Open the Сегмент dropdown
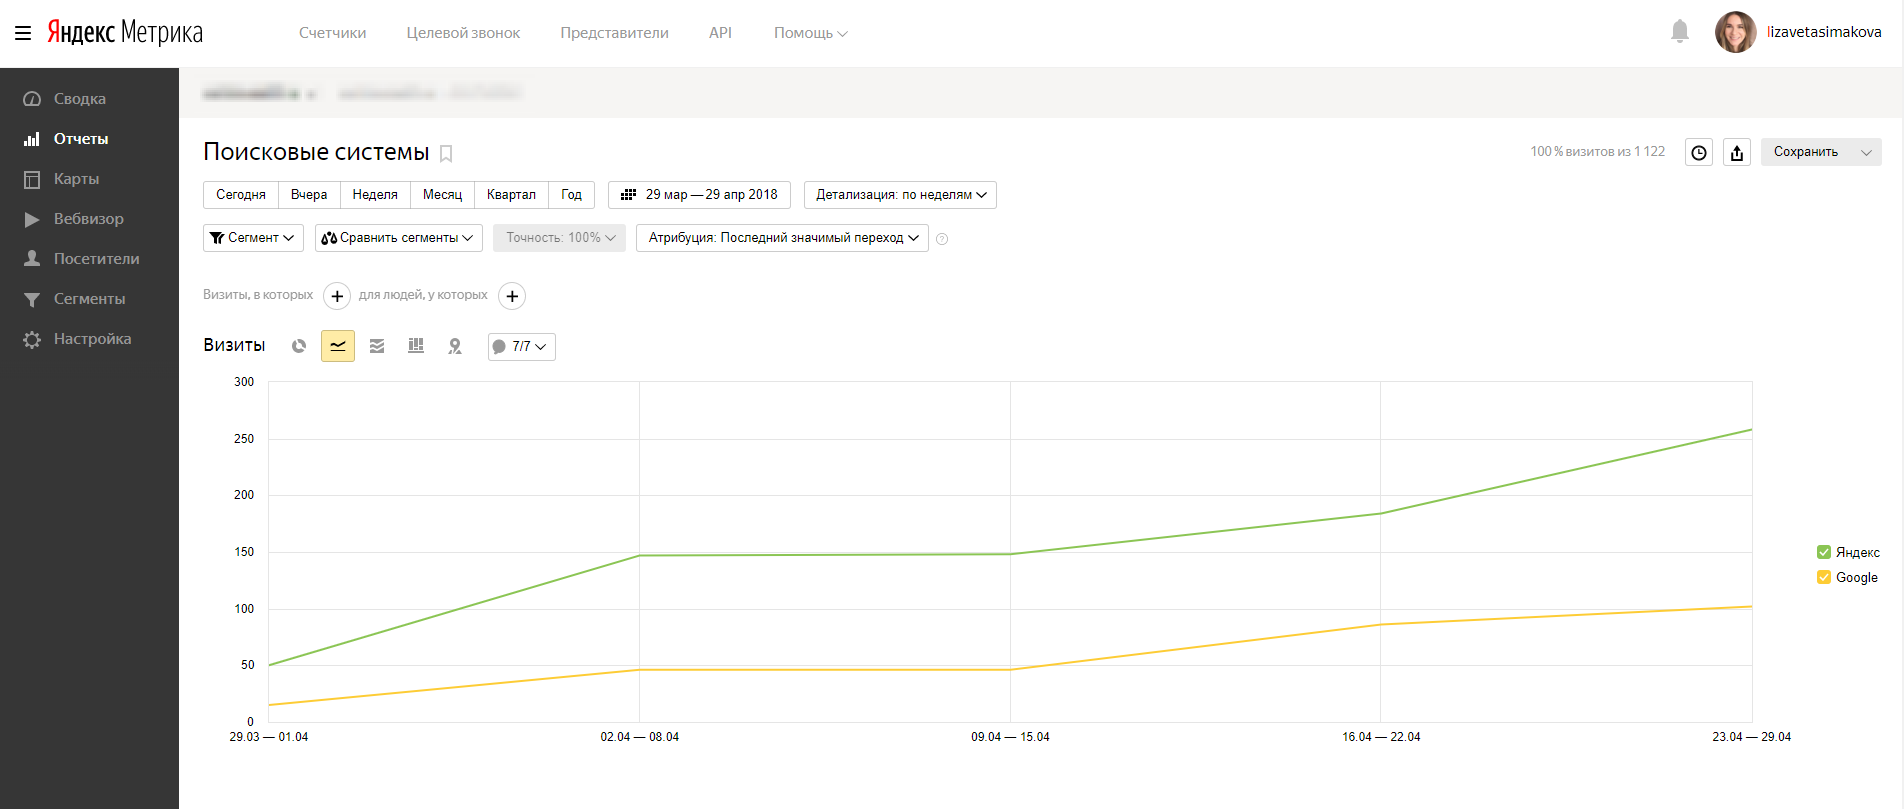The height and width of the screenshot is (809, 1904). [253, 238]
